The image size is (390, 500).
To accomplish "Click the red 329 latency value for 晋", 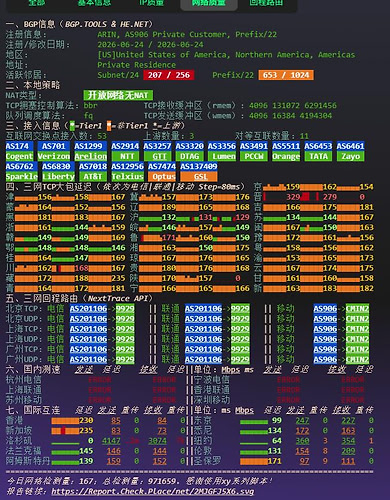I will click(293, 197).
